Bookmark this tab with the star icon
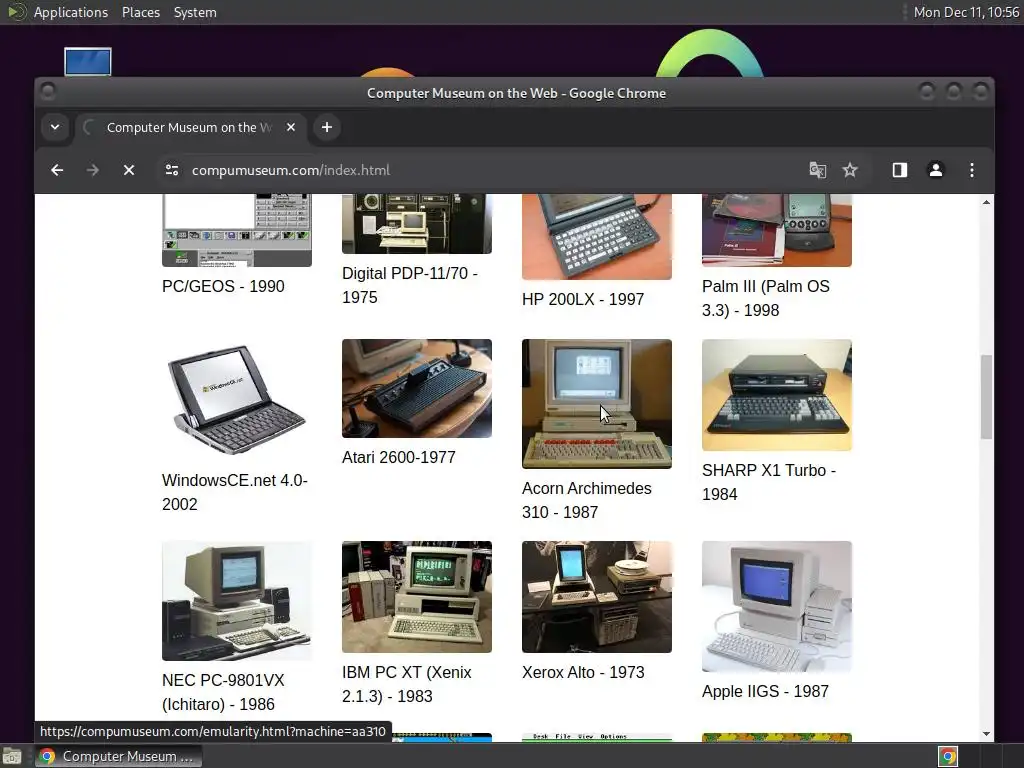Viewport: 1024px width, 768px height. pos(850,170)
